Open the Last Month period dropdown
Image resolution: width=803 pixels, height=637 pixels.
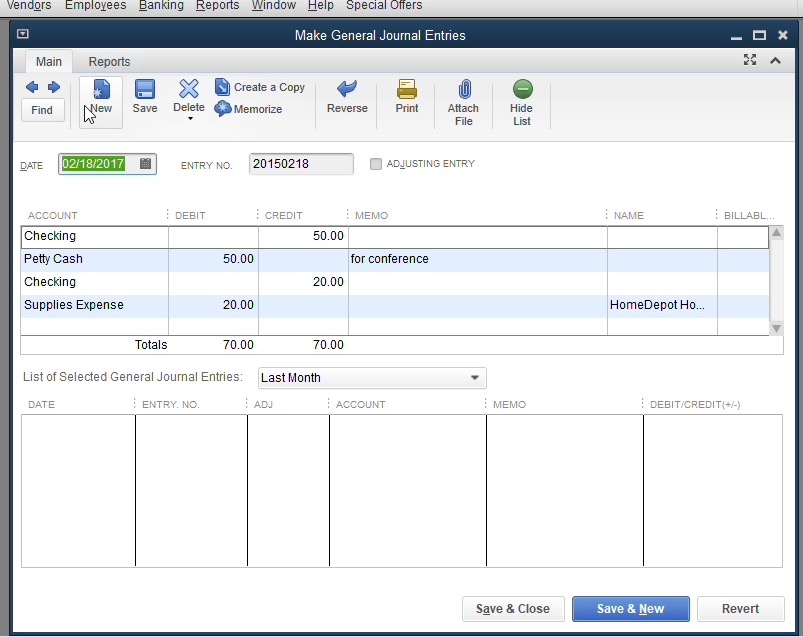pyautogui.click(x=372, y=378)
